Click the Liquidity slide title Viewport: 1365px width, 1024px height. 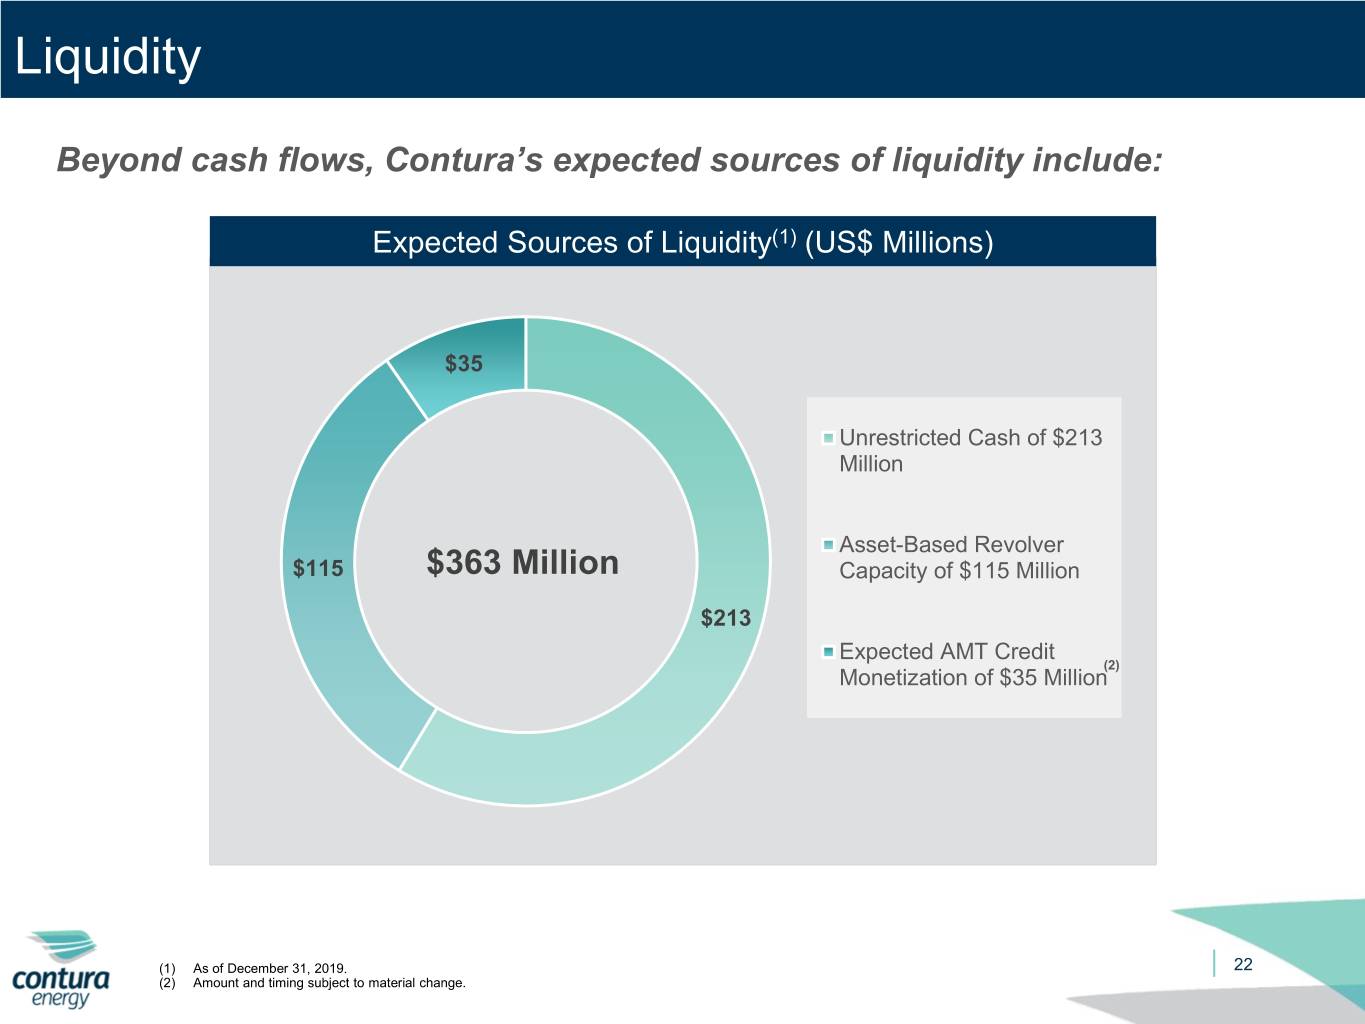coord(108,57)
